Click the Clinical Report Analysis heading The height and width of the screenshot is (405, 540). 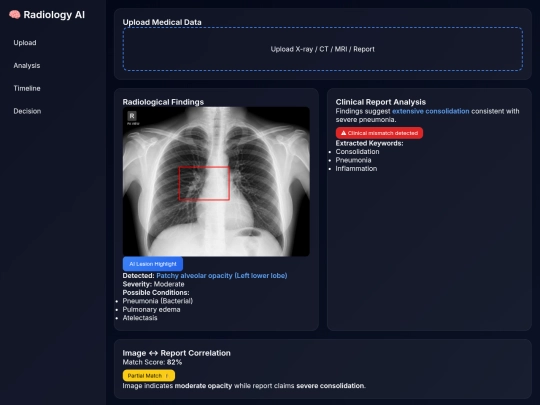381,102
